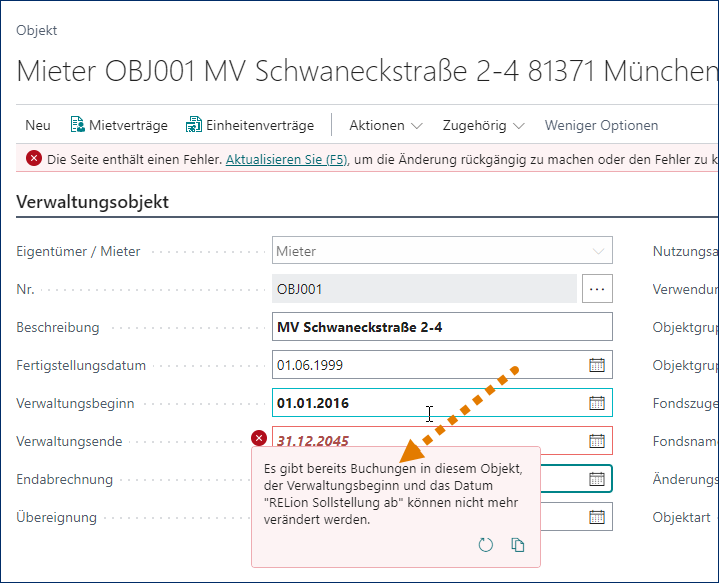
Task: Click the refresh icon in error tooltip
Action: click(486, 545)
